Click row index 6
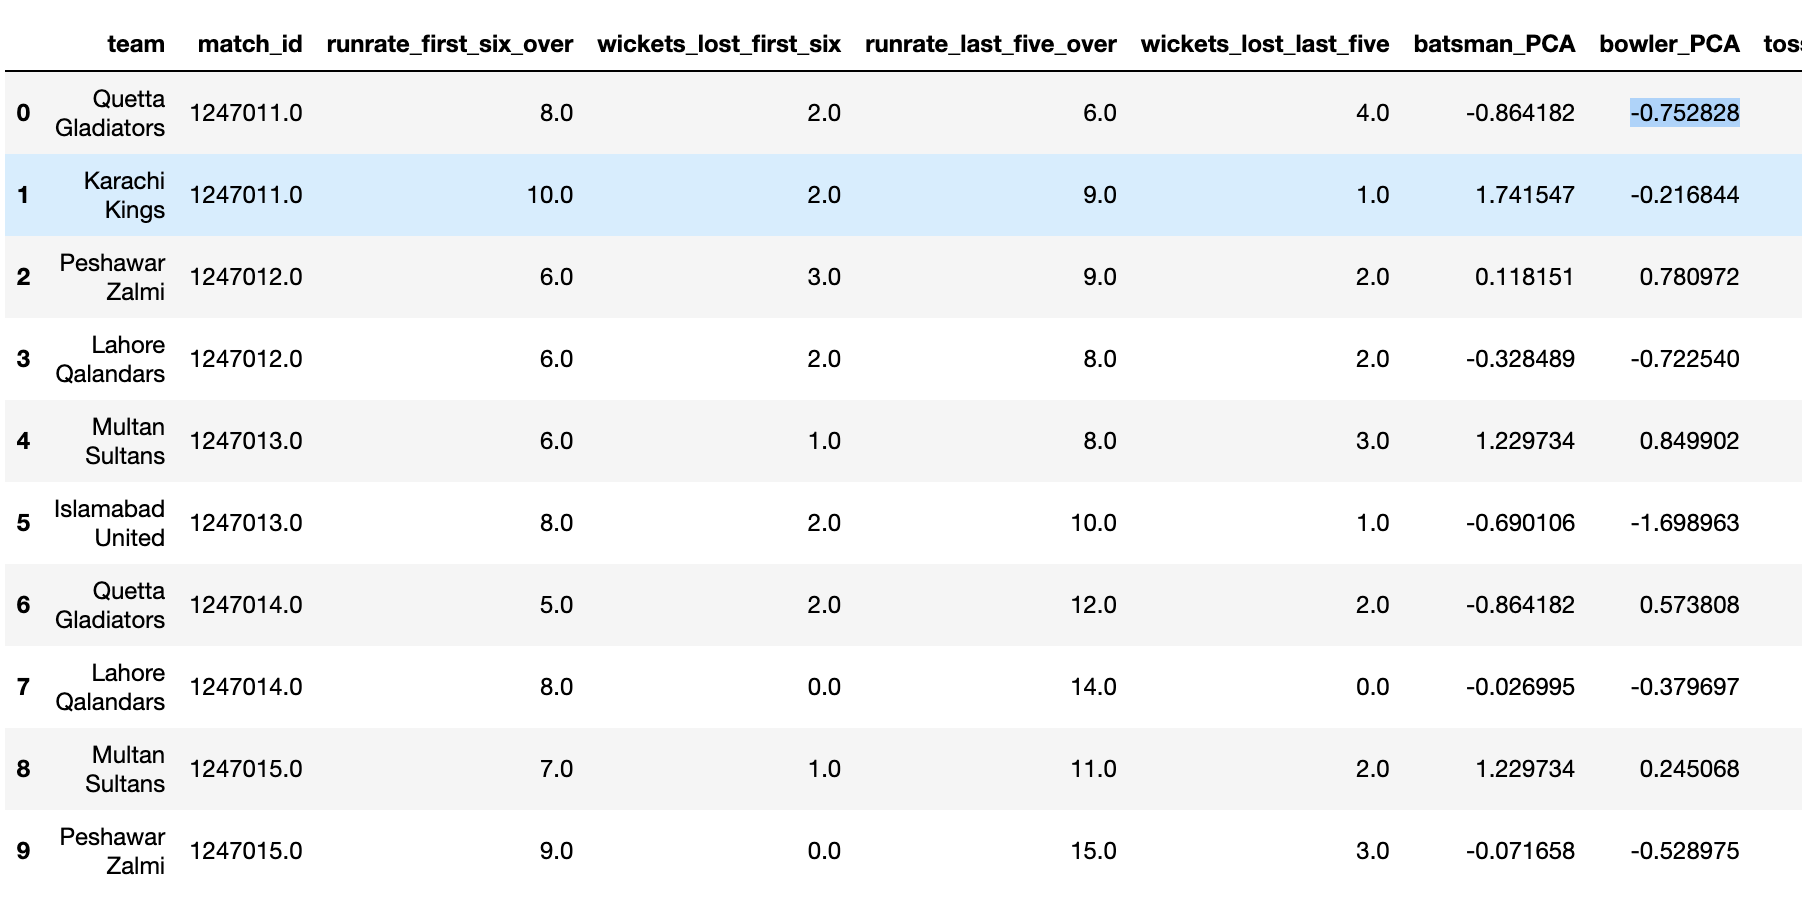This screenshot has height=902, width=1802. tap(23, 605)
